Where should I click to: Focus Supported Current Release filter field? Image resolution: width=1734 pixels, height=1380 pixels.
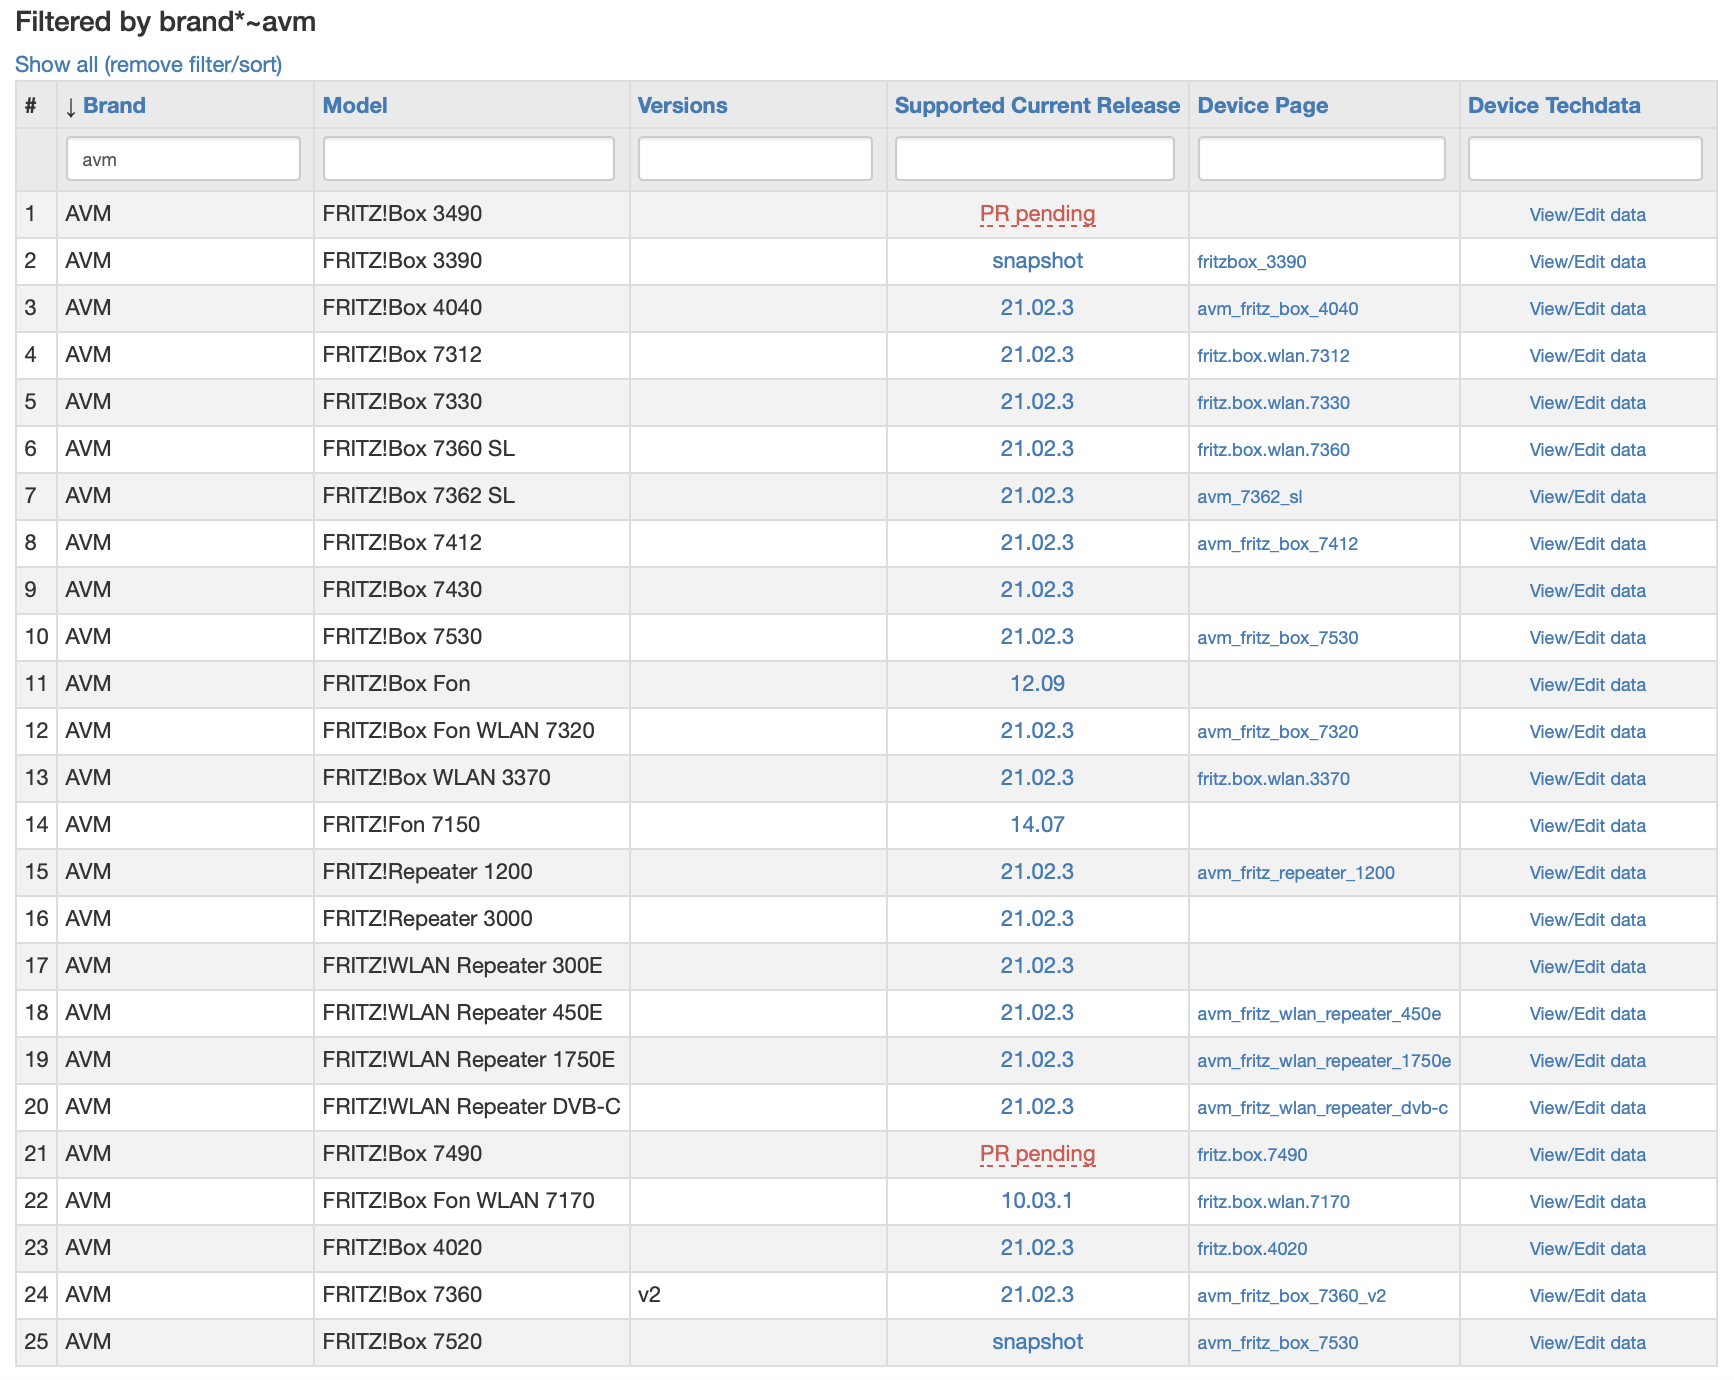coord(1034,159)
